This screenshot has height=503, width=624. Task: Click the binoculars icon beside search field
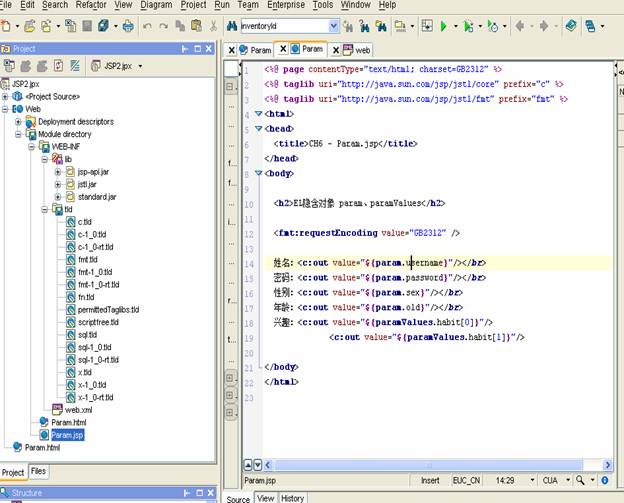click(232, 26)
